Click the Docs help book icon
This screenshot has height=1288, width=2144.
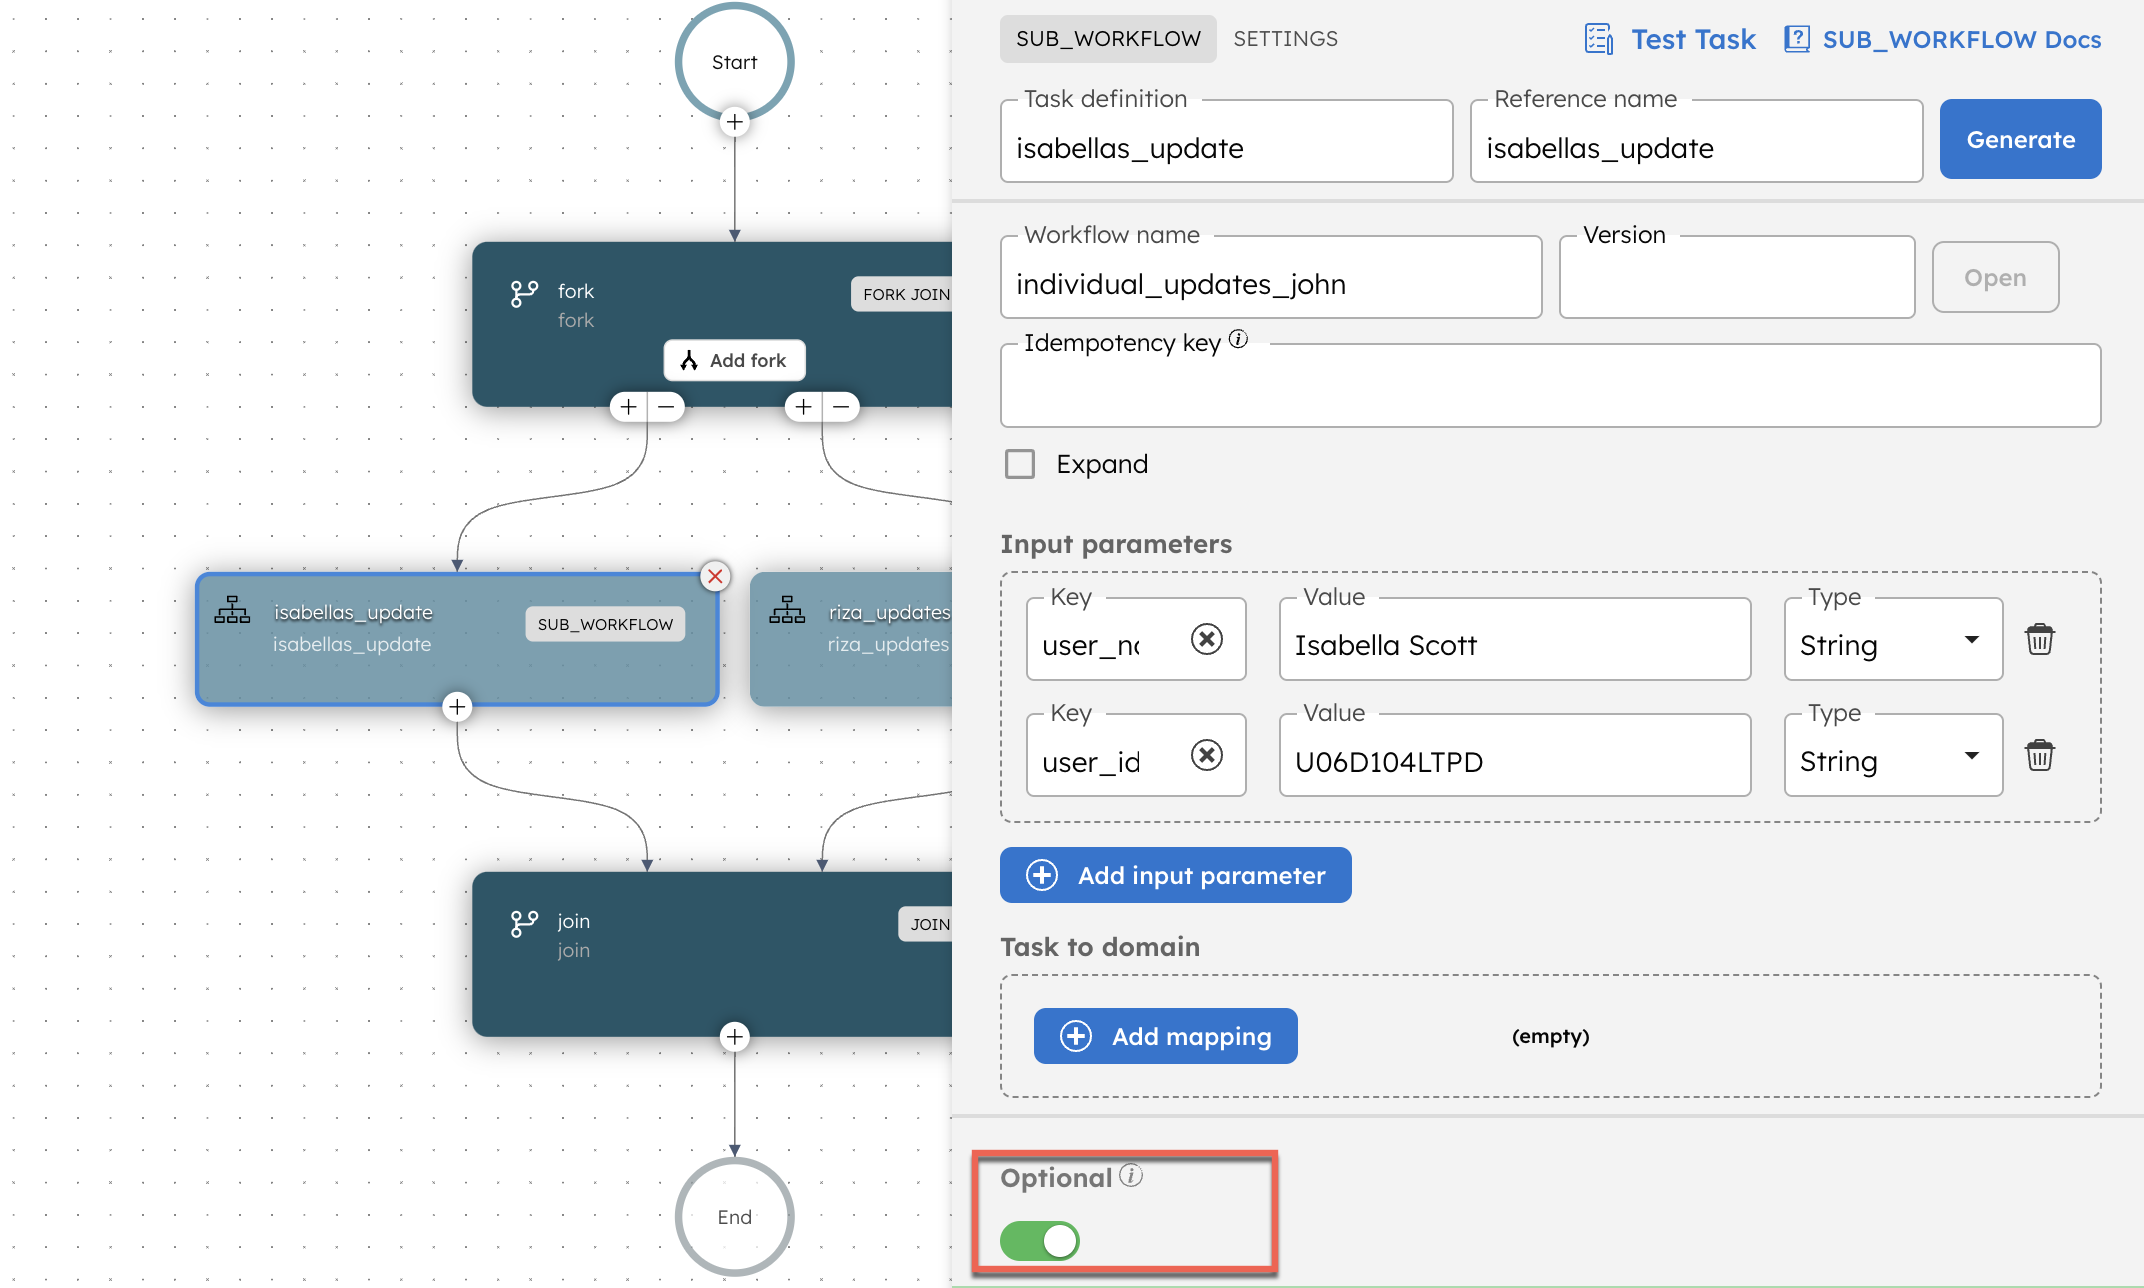click(1797, 39)
